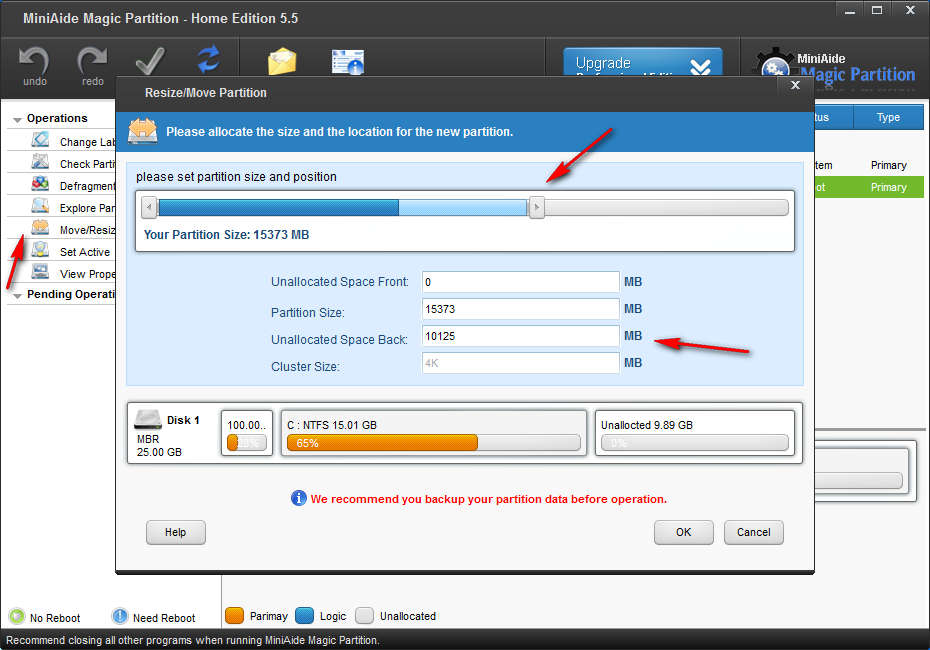Minimize the MiniAide window
Viewport: 930px width, 650px height.
coord(850,10)
